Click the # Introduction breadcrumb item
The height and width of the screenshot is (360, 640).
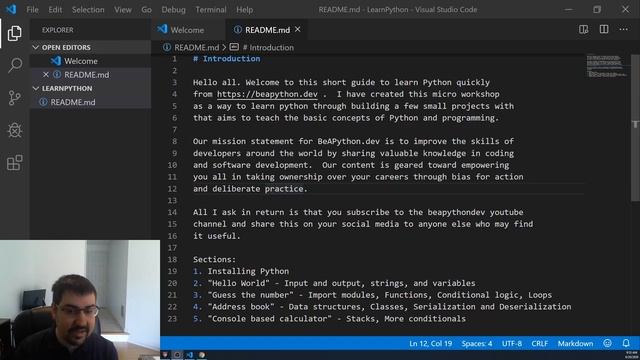pos(268,47)
